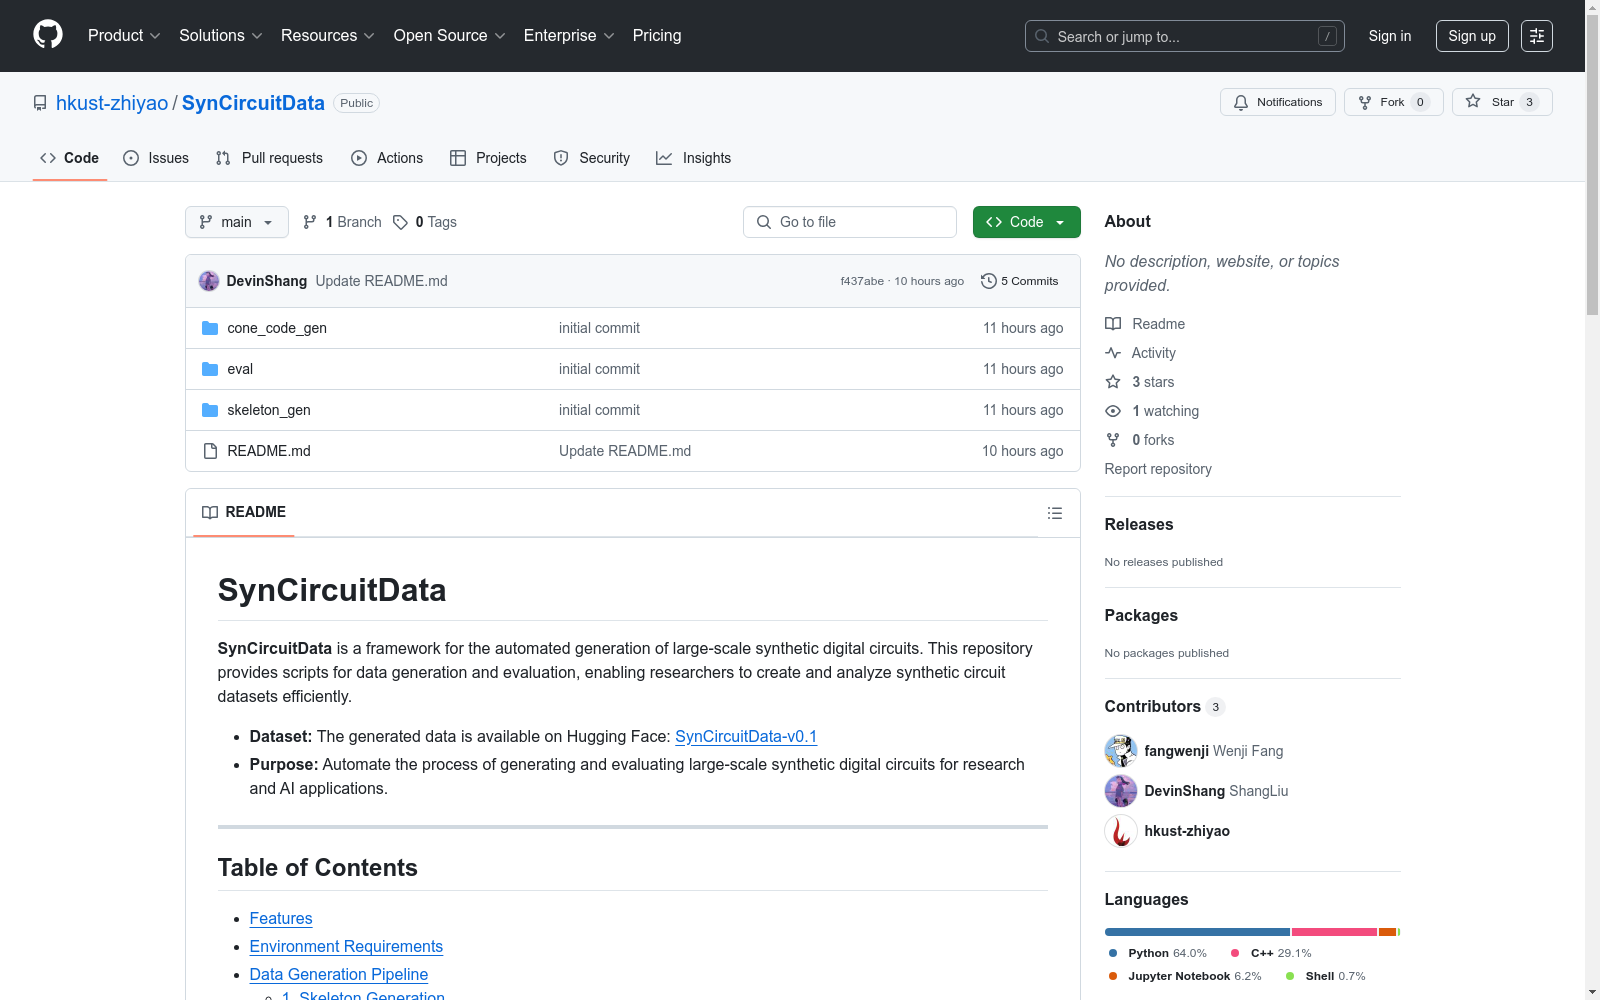Click the Sign in link
1600x1000 pixels.
[x=1390, y=36]
